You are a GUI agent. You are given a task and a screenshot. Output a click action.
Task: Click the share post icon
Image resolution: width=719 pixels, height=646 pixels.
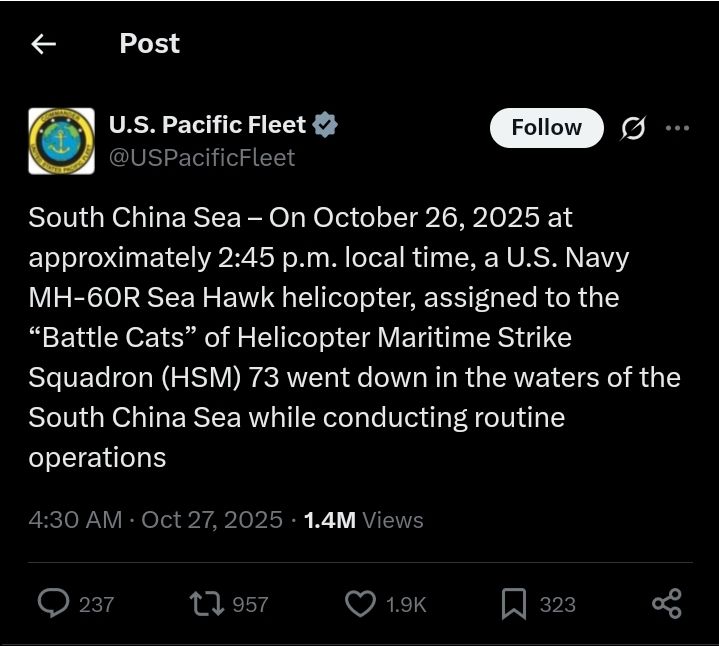coord(666,603)
